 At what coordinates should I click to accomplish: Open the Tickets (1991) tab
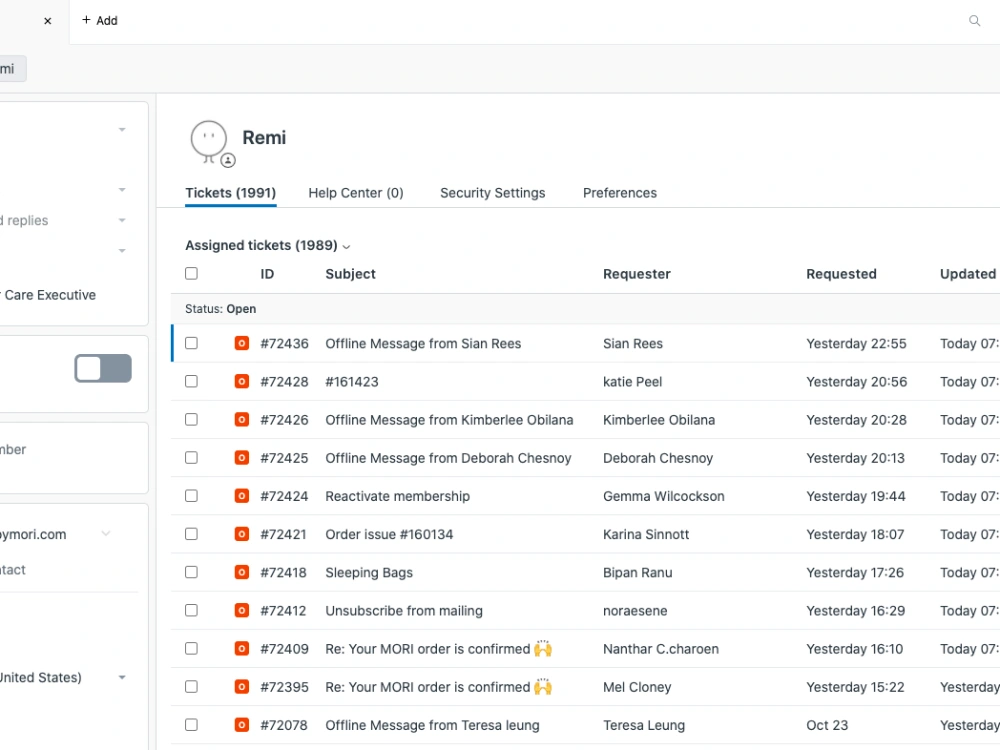[230, 193]
